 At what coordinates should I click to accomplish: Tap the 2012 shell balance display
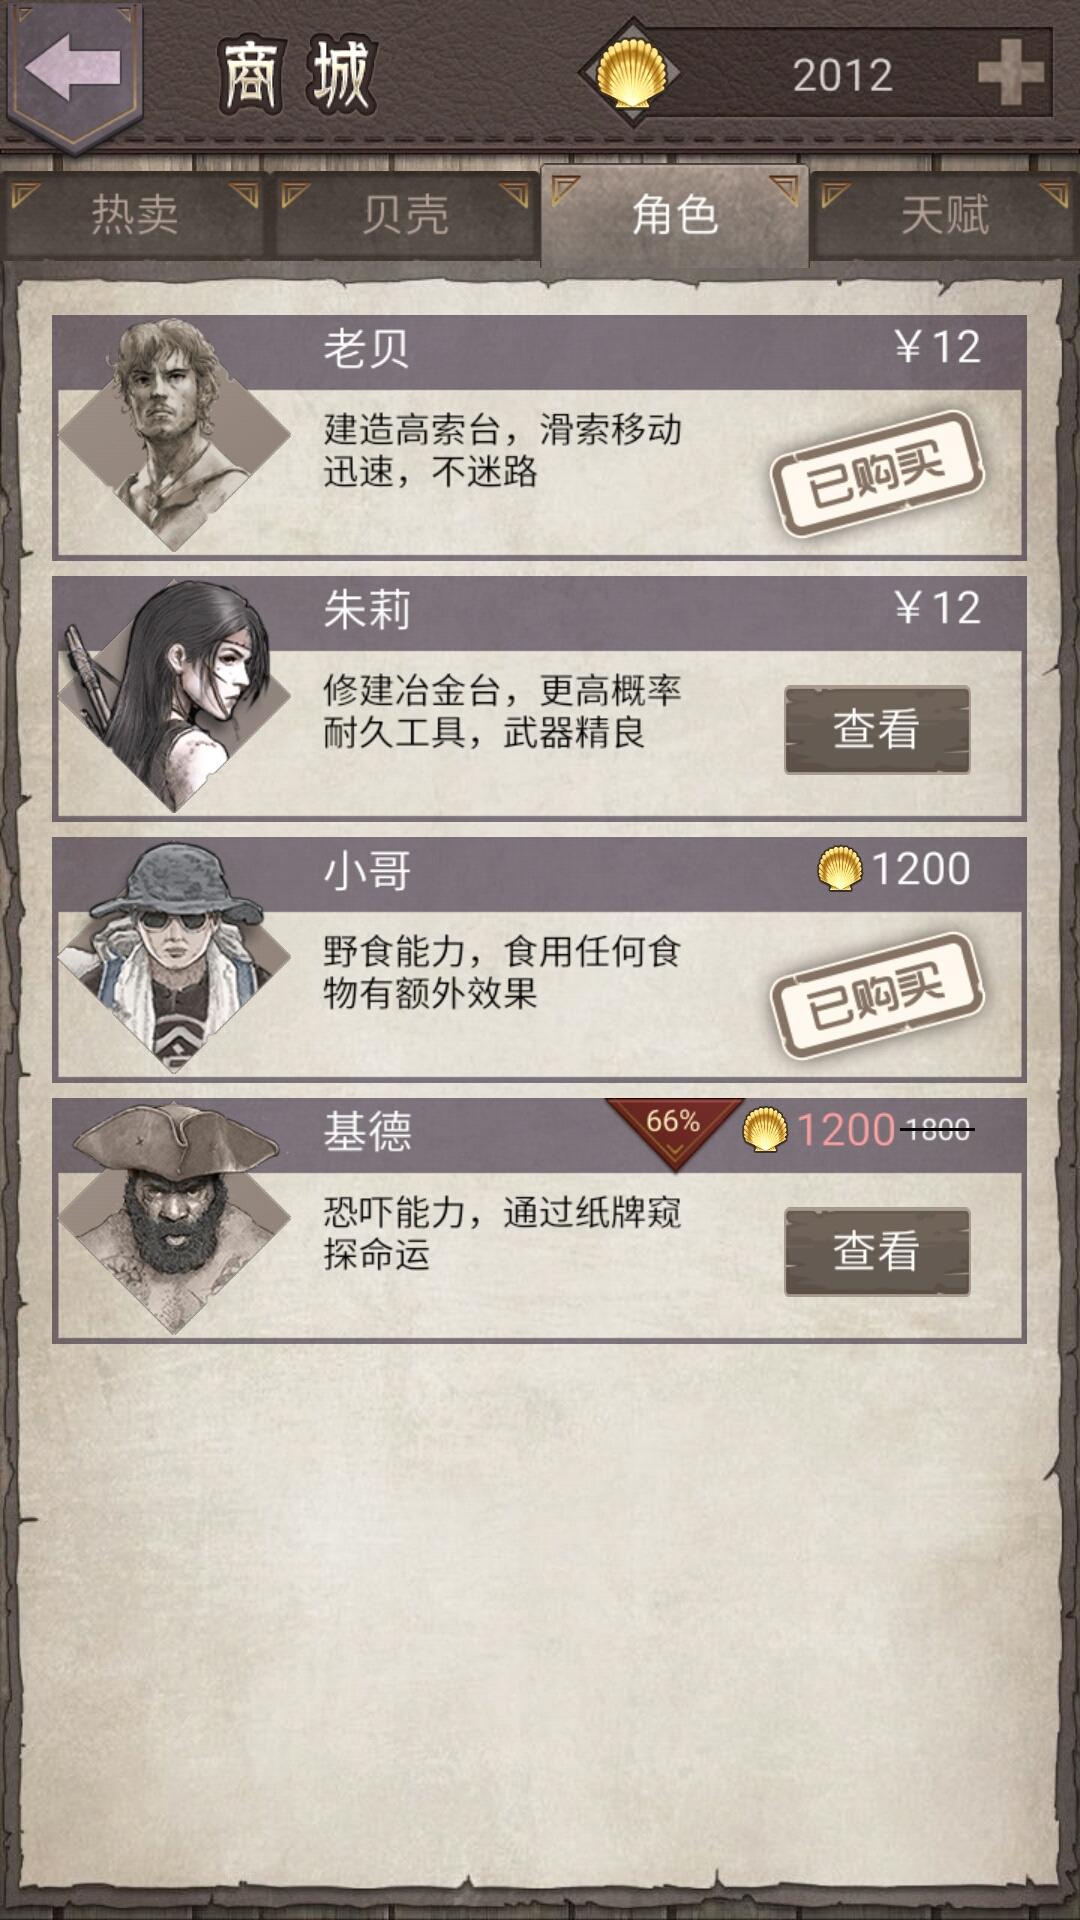pos(842,75)
